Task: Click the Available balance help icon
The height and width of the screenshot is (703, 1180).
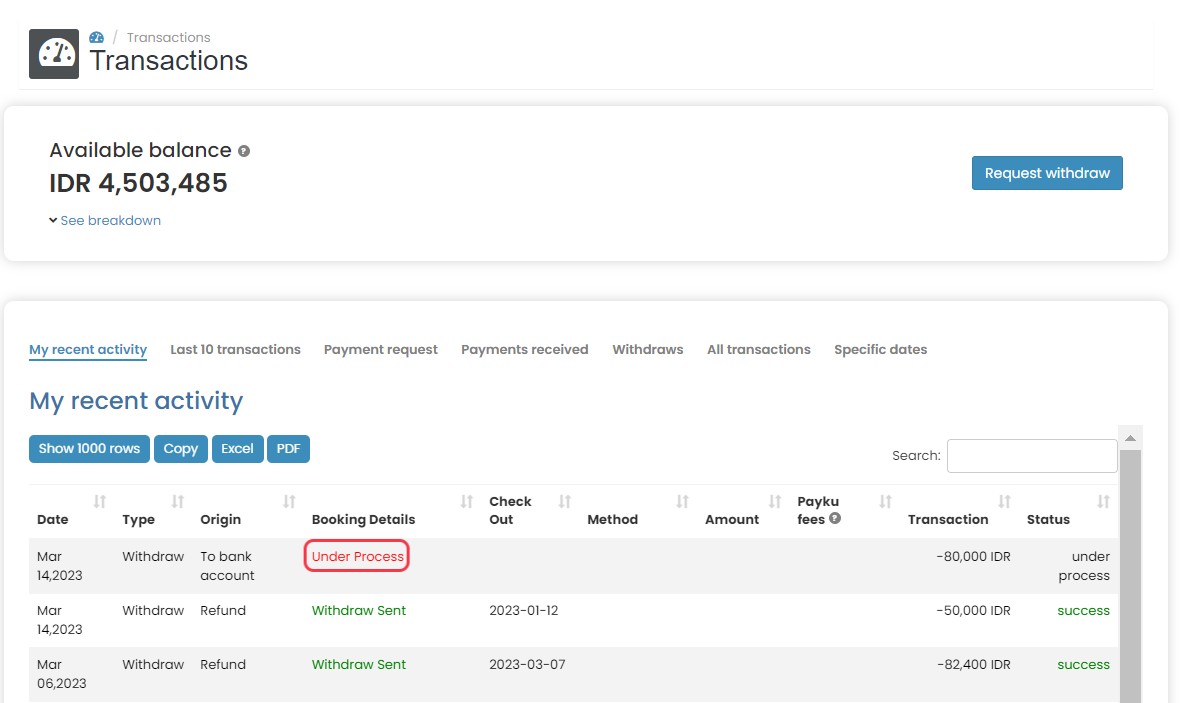Action: [244, 151]
